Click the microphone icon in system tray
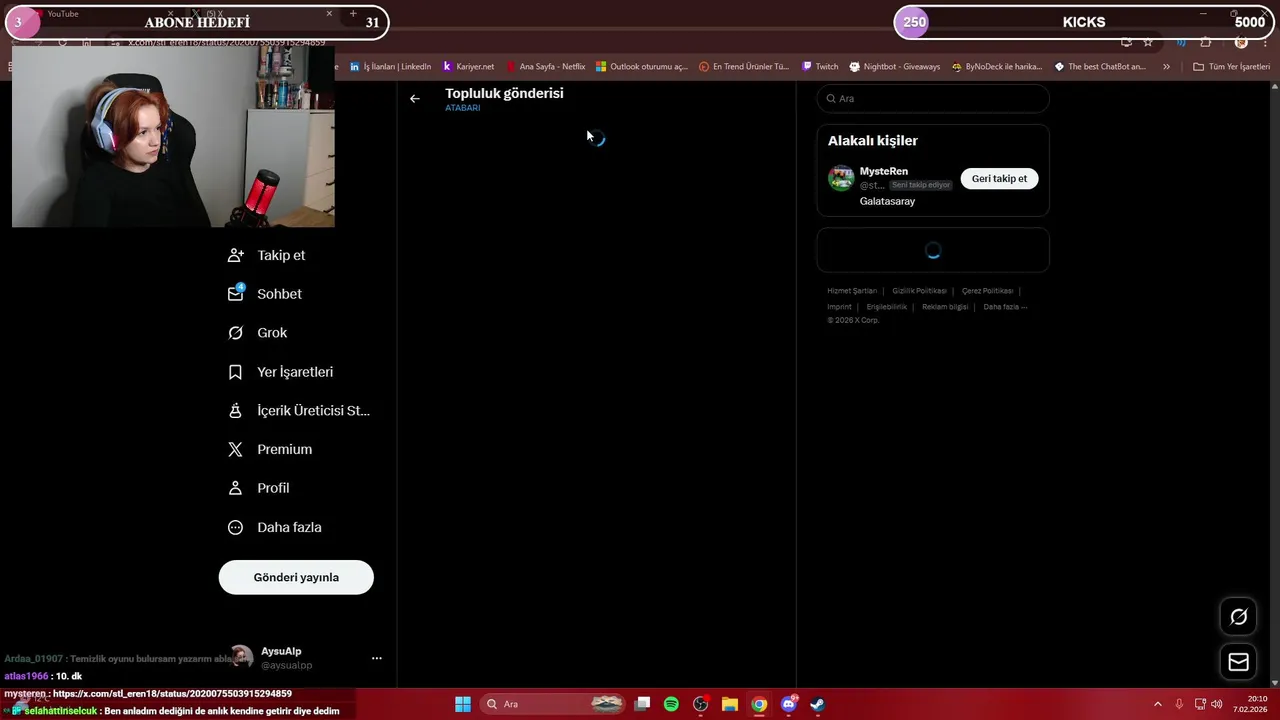The image size is (1280, 720). [1179, 704]
